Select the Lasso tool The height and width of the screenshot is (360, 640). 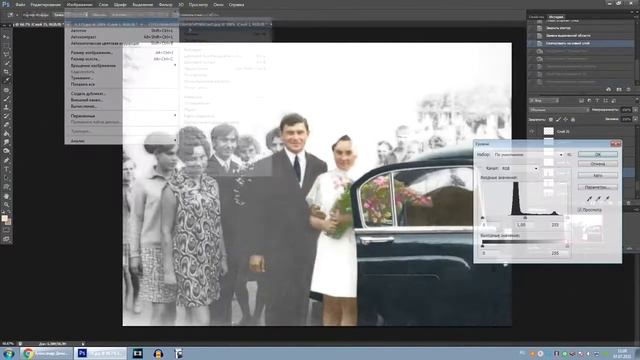pyautogui.click(x=6, y=54)
